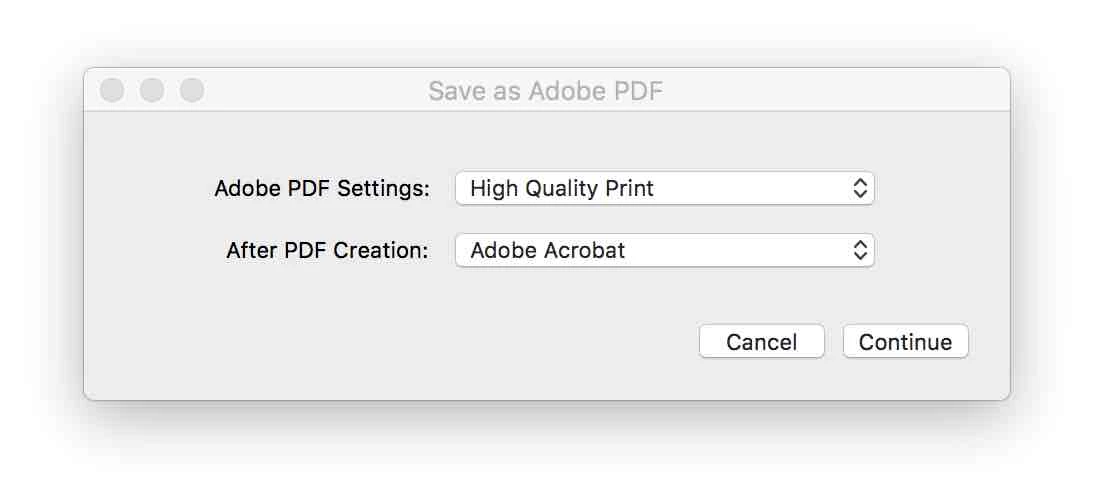This screenshot has height=500, width=1094.
Task: Expand the PDF preset list via its chevrons
Action: (859, 188)
